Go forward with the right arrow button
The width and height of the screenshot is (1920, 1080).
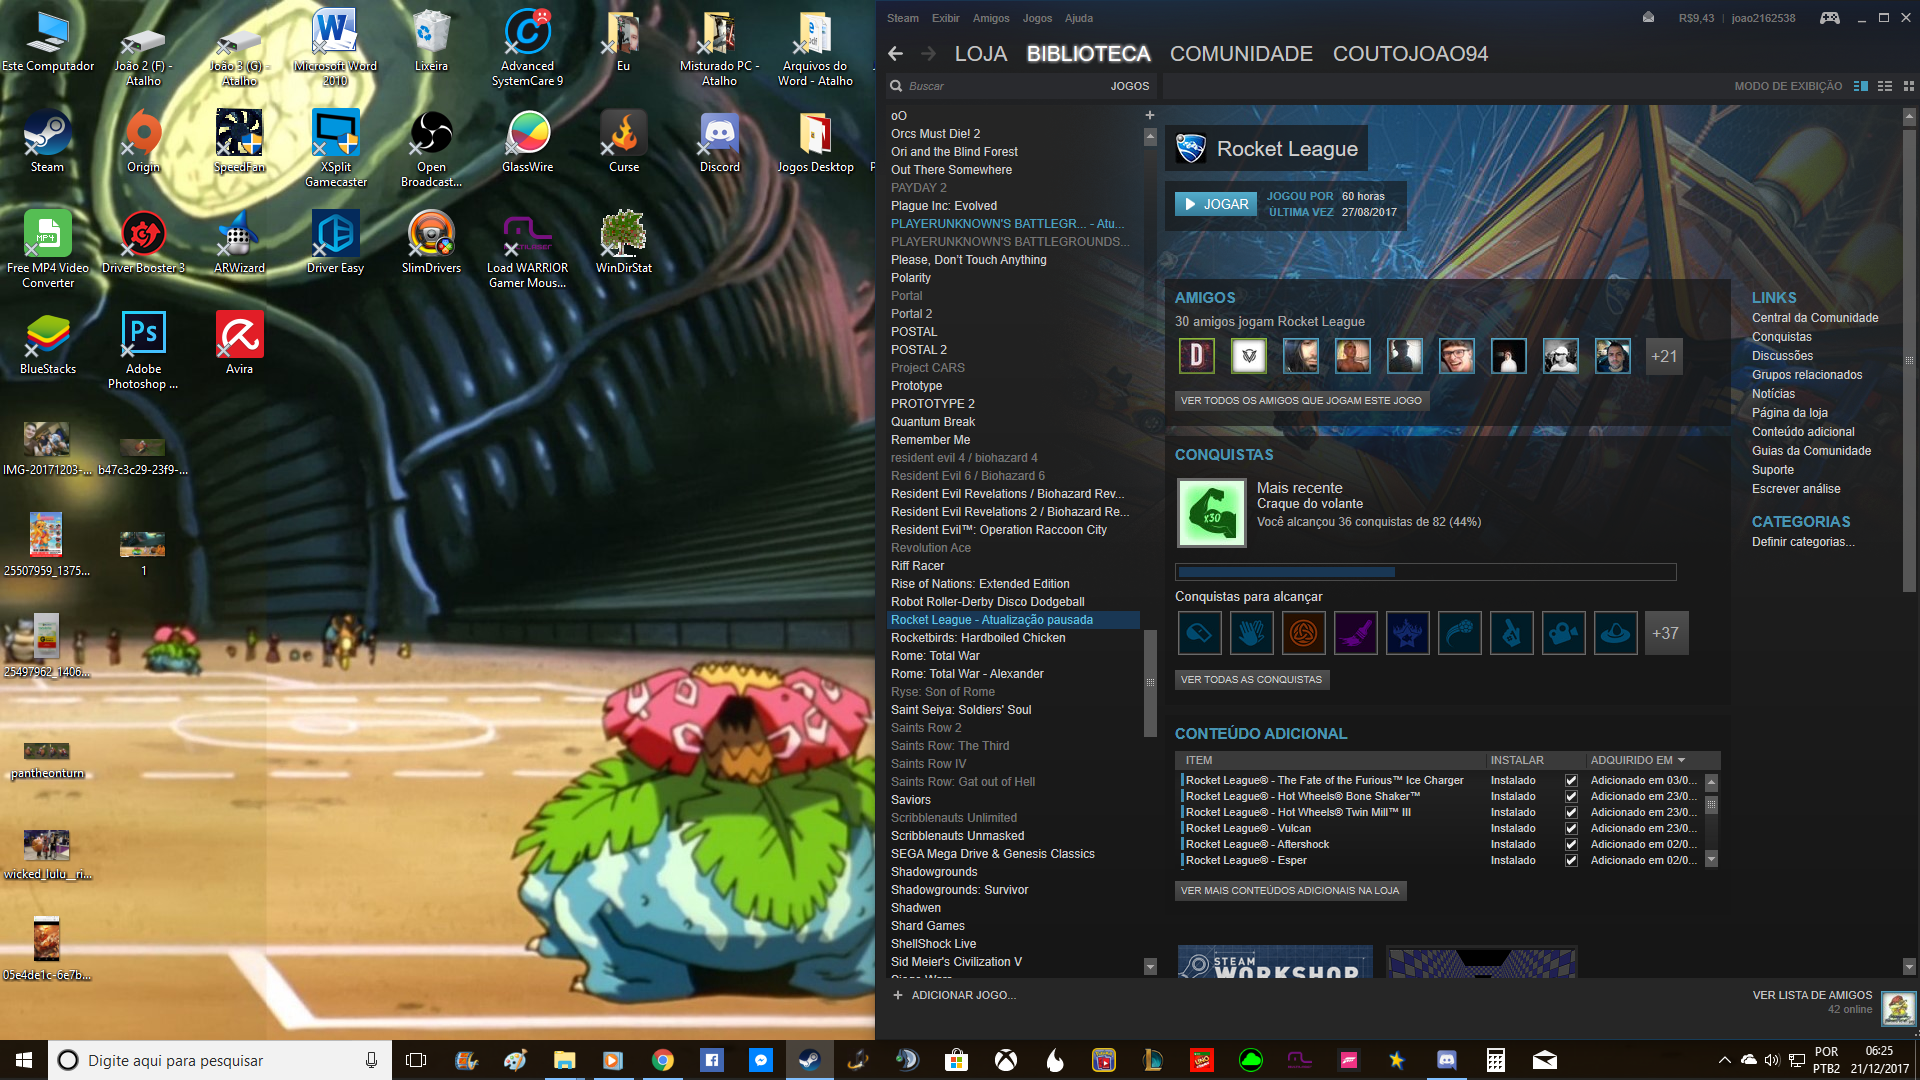point(929,54)
